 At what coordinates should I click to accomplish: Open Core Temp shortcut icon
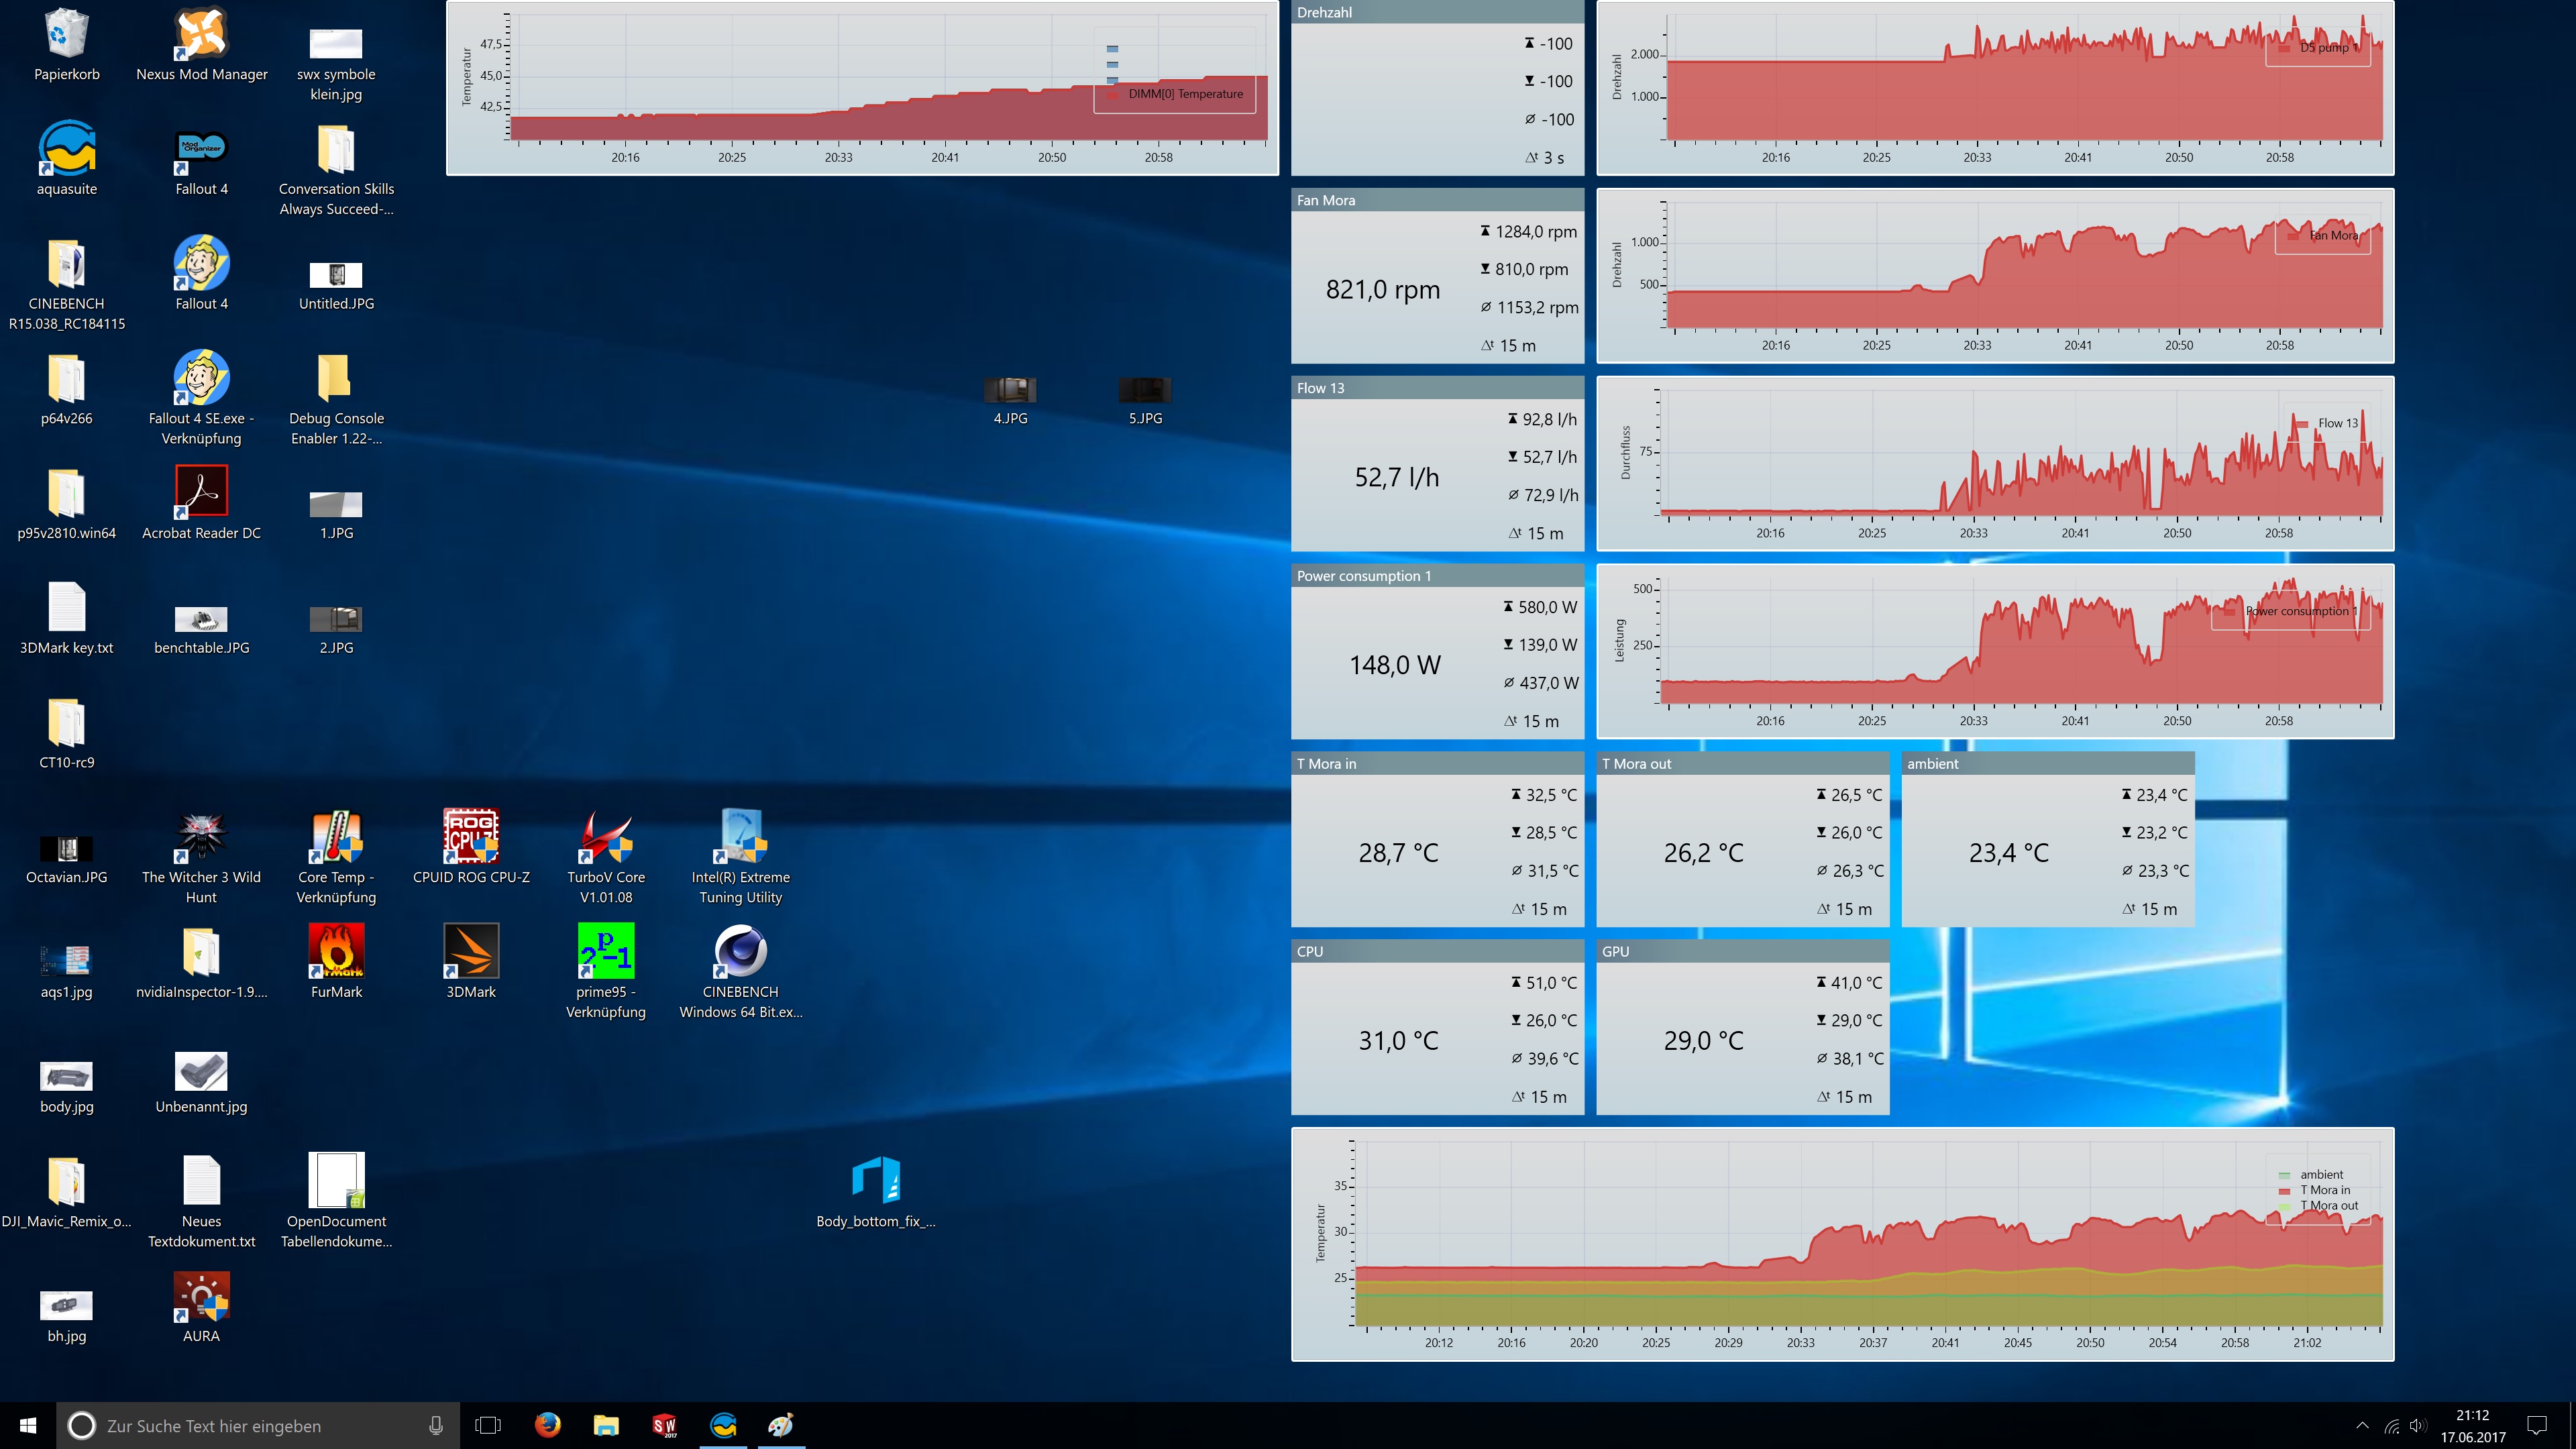(336, 837)
